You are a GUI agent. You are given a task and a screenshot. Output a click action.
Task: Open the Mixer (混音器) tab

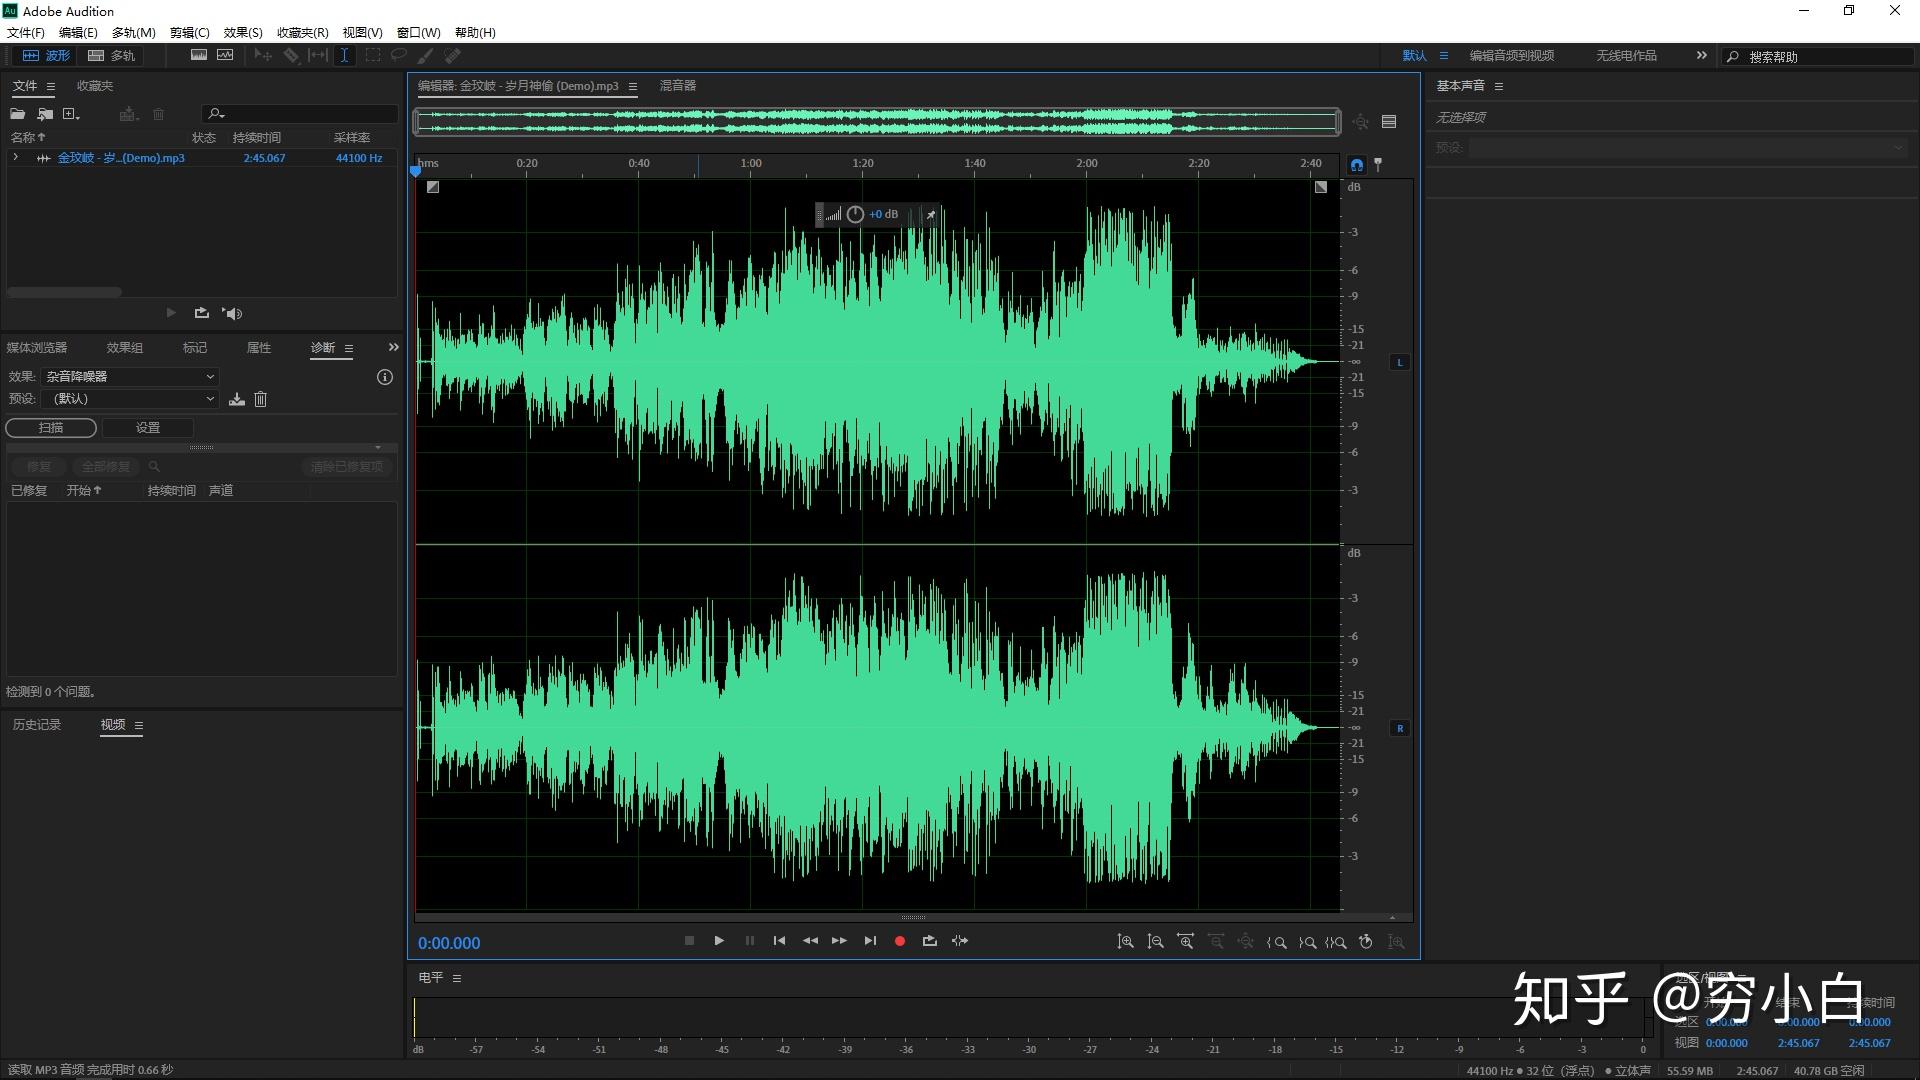[x=678, y=86]
